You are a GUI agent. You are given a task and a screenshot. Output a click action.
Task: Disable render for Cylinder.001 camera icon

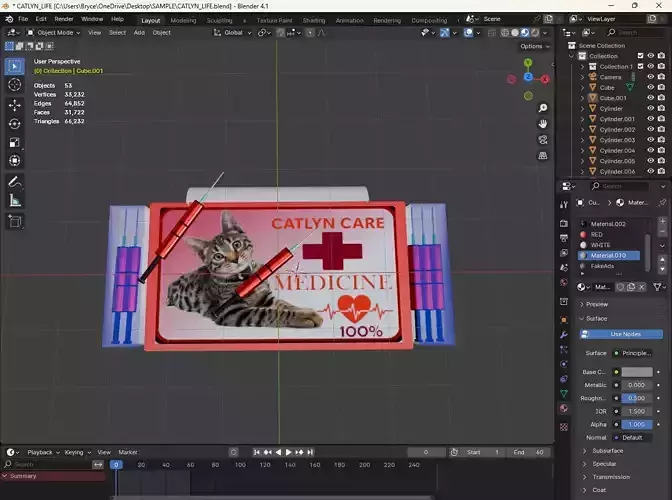661,119
